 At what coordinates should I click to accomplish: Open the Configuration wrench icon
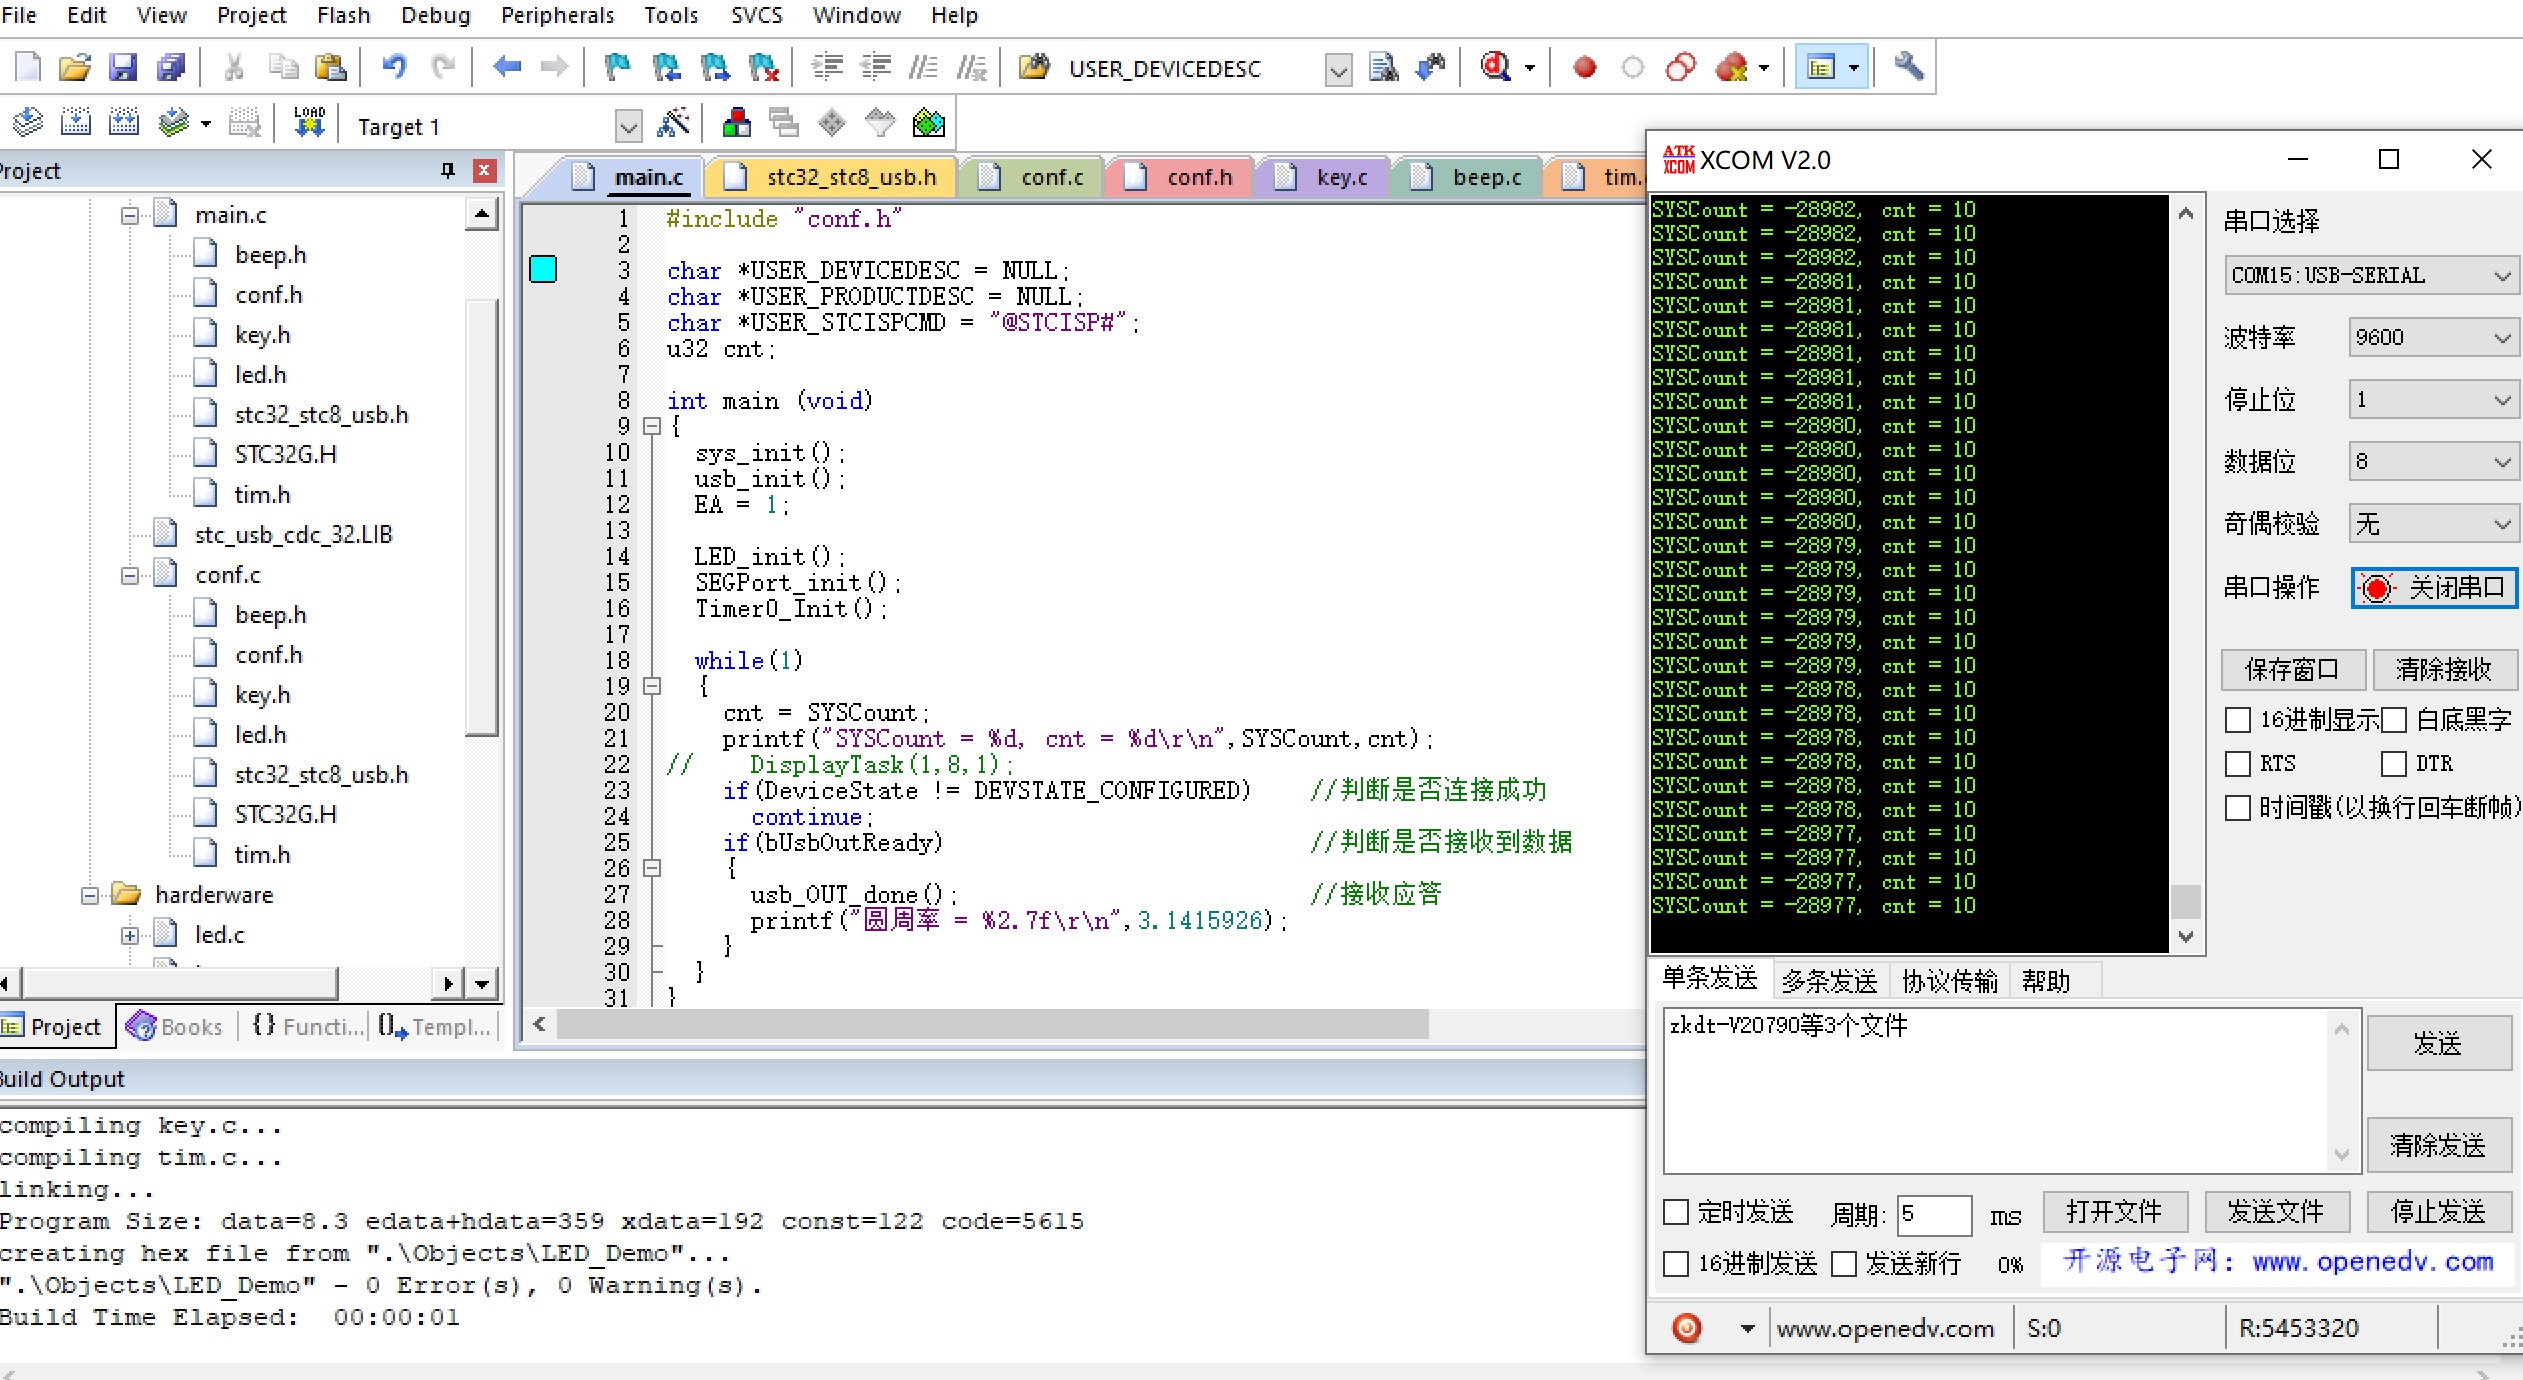(x=1909, y=67)
